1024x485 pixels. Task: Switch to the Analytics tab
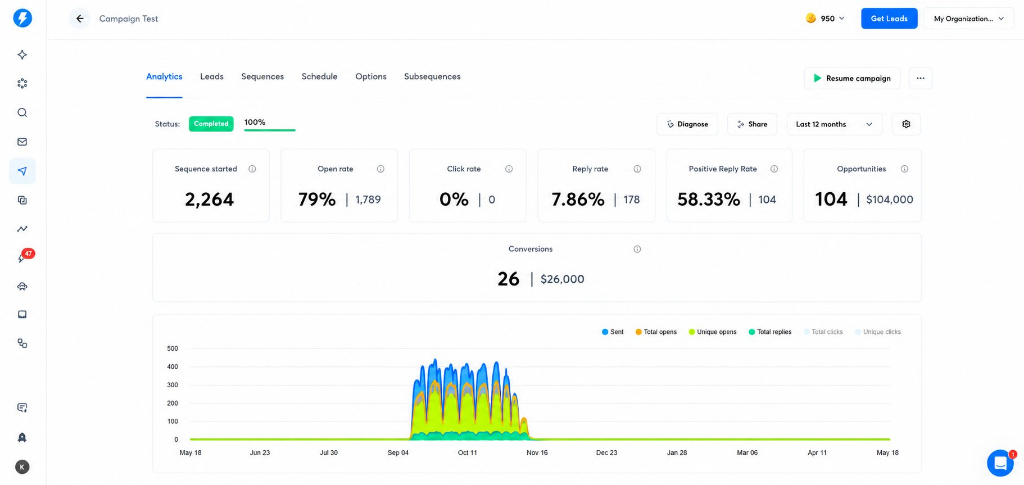pos(164,76)
